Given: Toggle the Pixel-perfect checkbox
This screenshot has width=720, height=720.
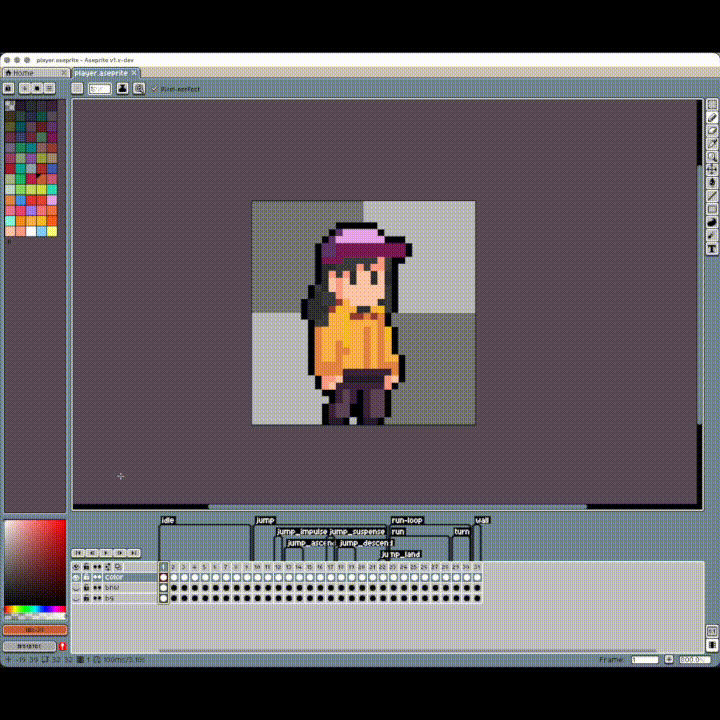Looking at the screenshot, I should (x=155, y=89).
